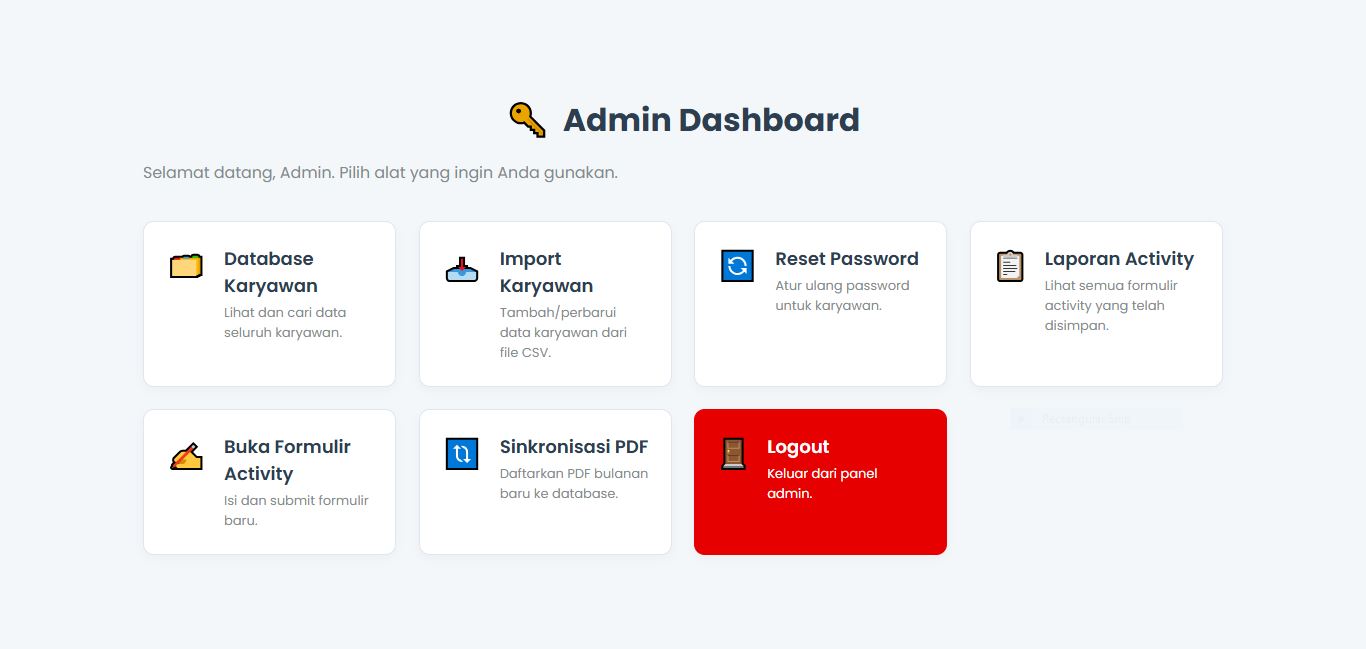The height and width of the screenshot is (649, 1366).
Task: Click the Selamat datang welcome message
Action: click(x=378, y=172)
